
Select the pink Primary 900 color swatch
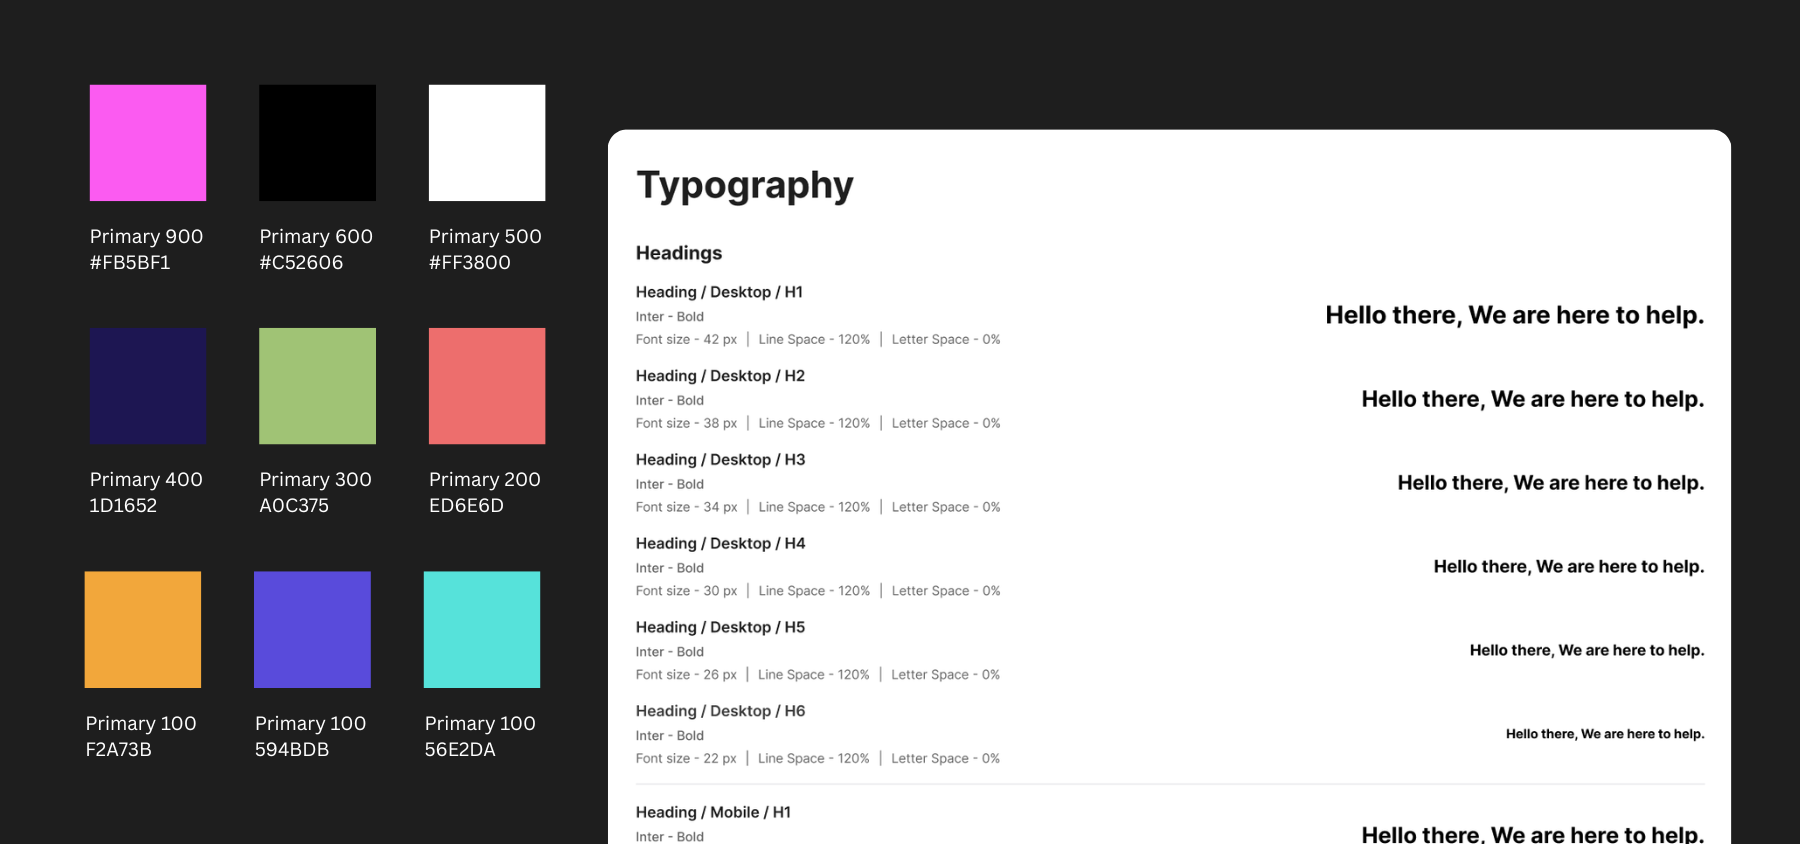pyautogui.click(x=148, y=143)
